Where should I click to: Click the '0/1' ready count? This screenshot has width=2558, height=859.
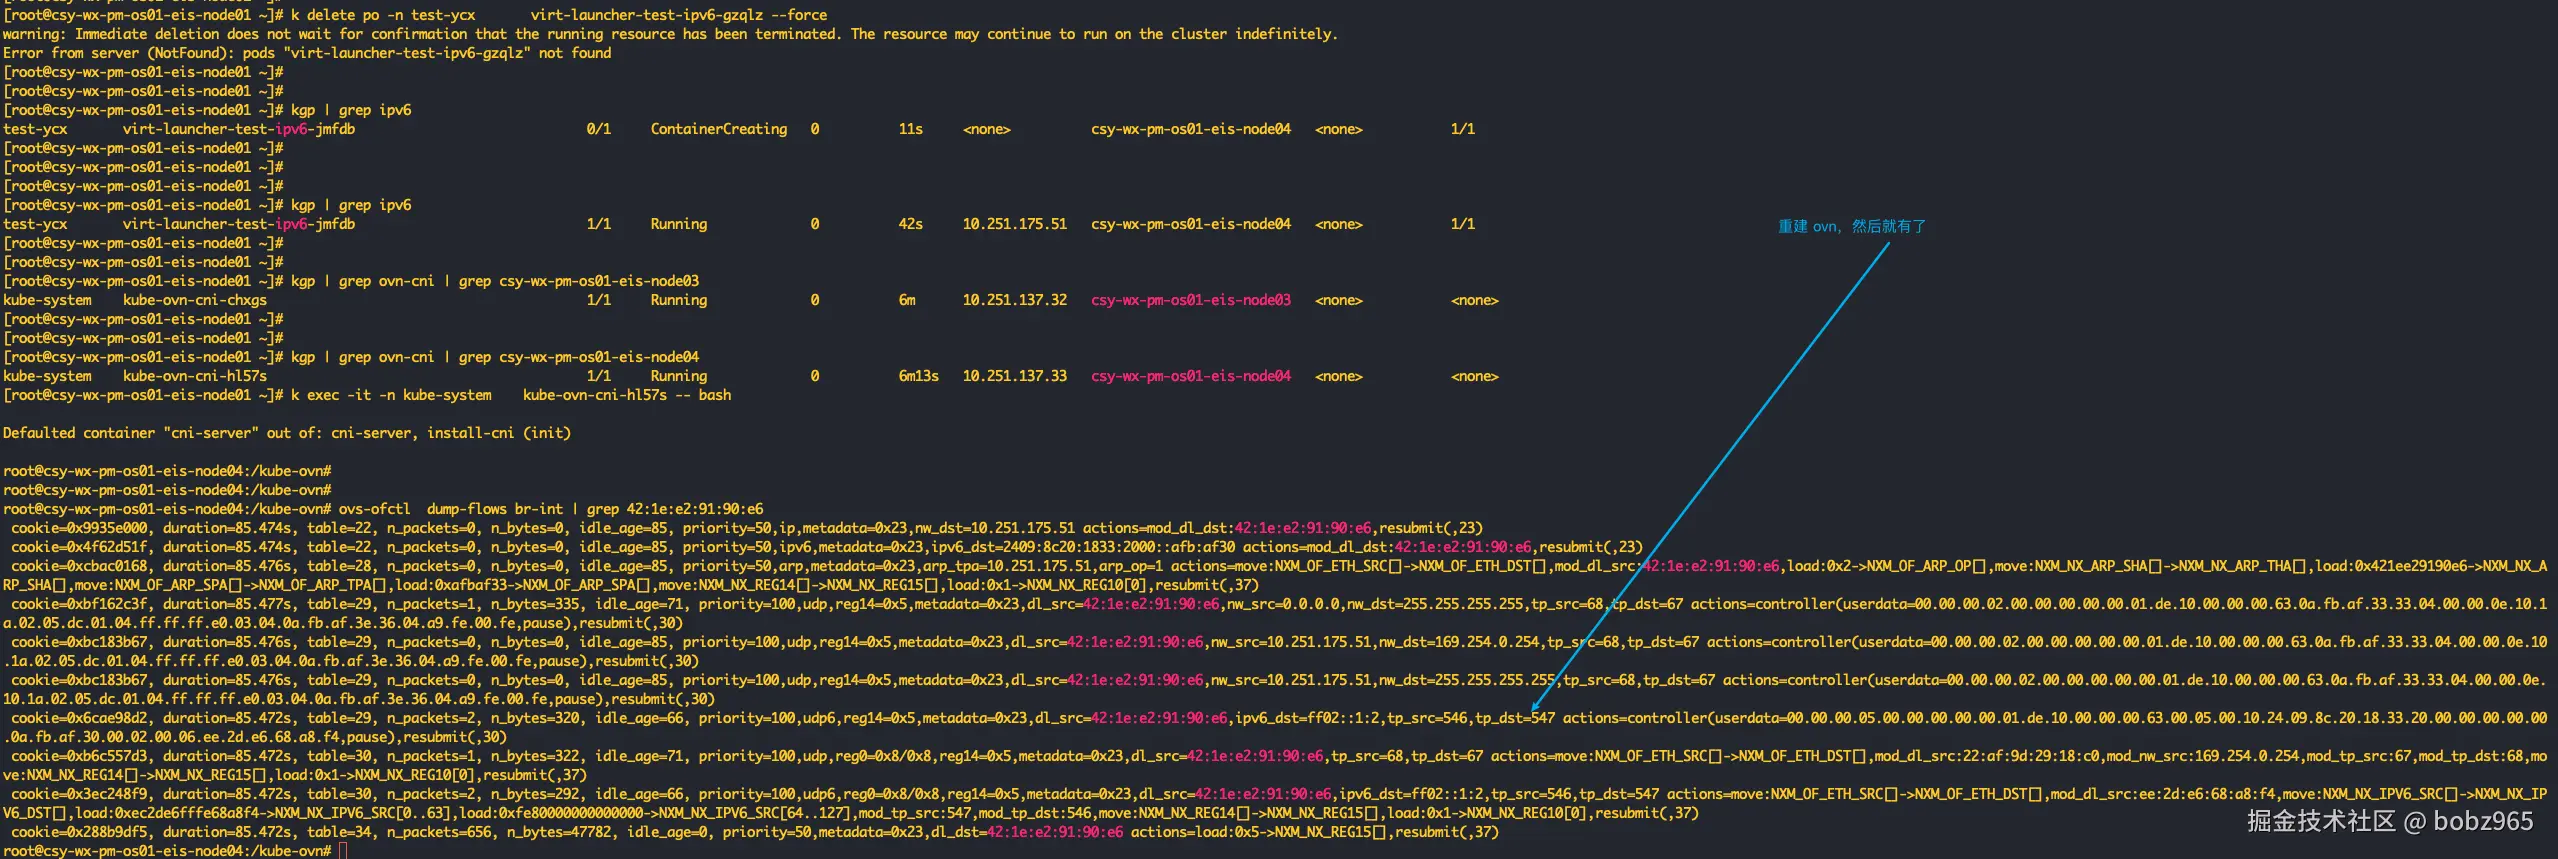tap(599, 129)
